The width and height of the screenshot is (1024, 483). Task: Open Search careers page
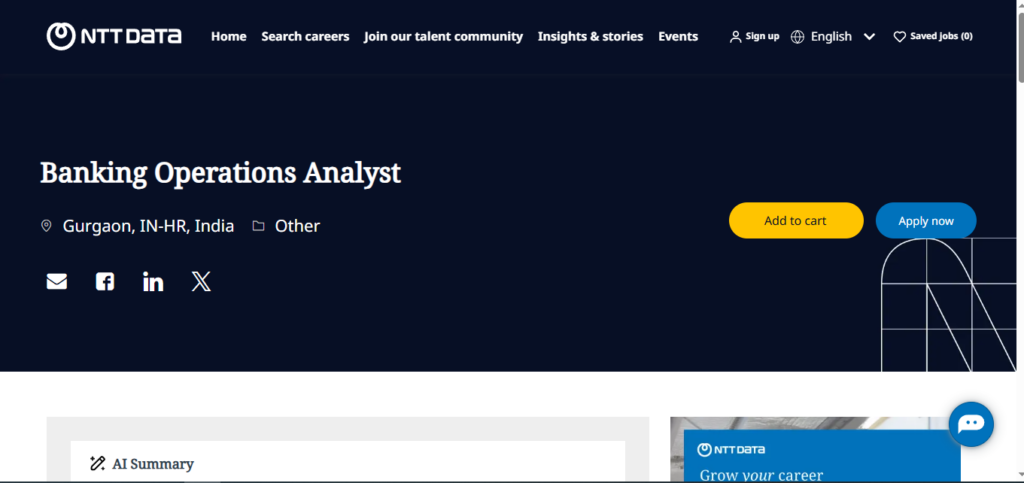tap(305, 37)
